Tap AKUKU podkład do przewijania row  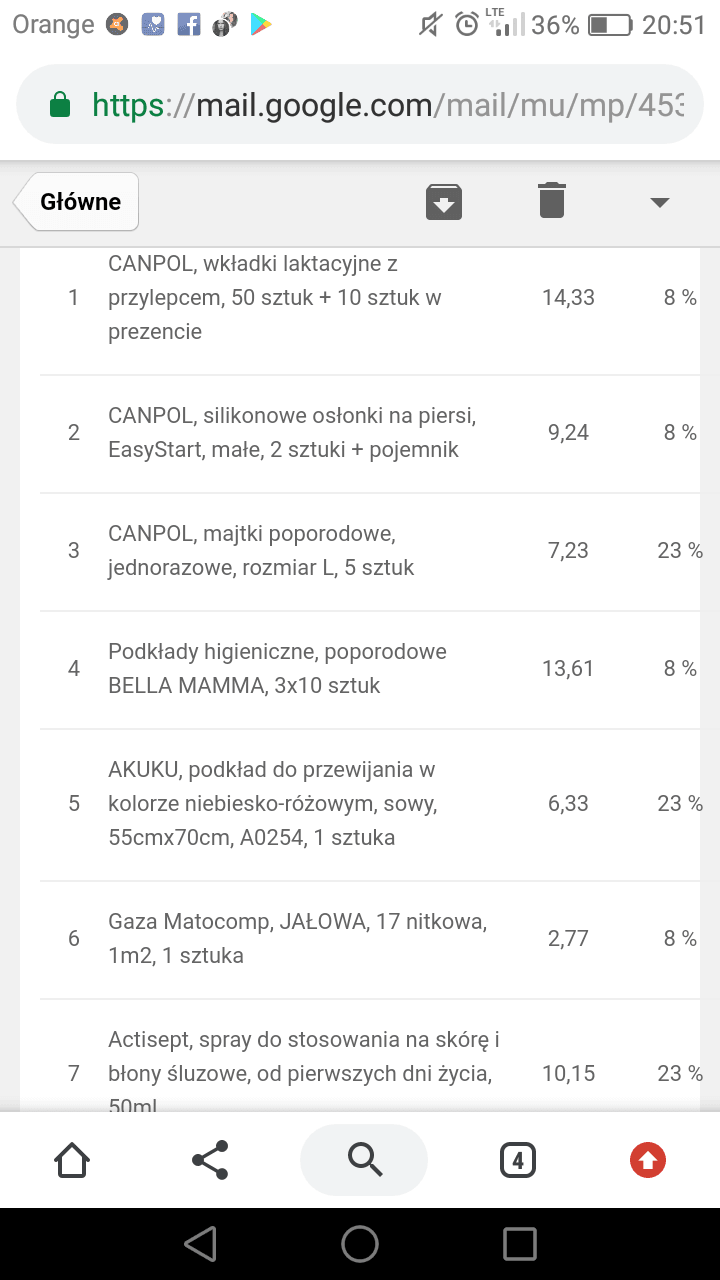coord(272,803)
